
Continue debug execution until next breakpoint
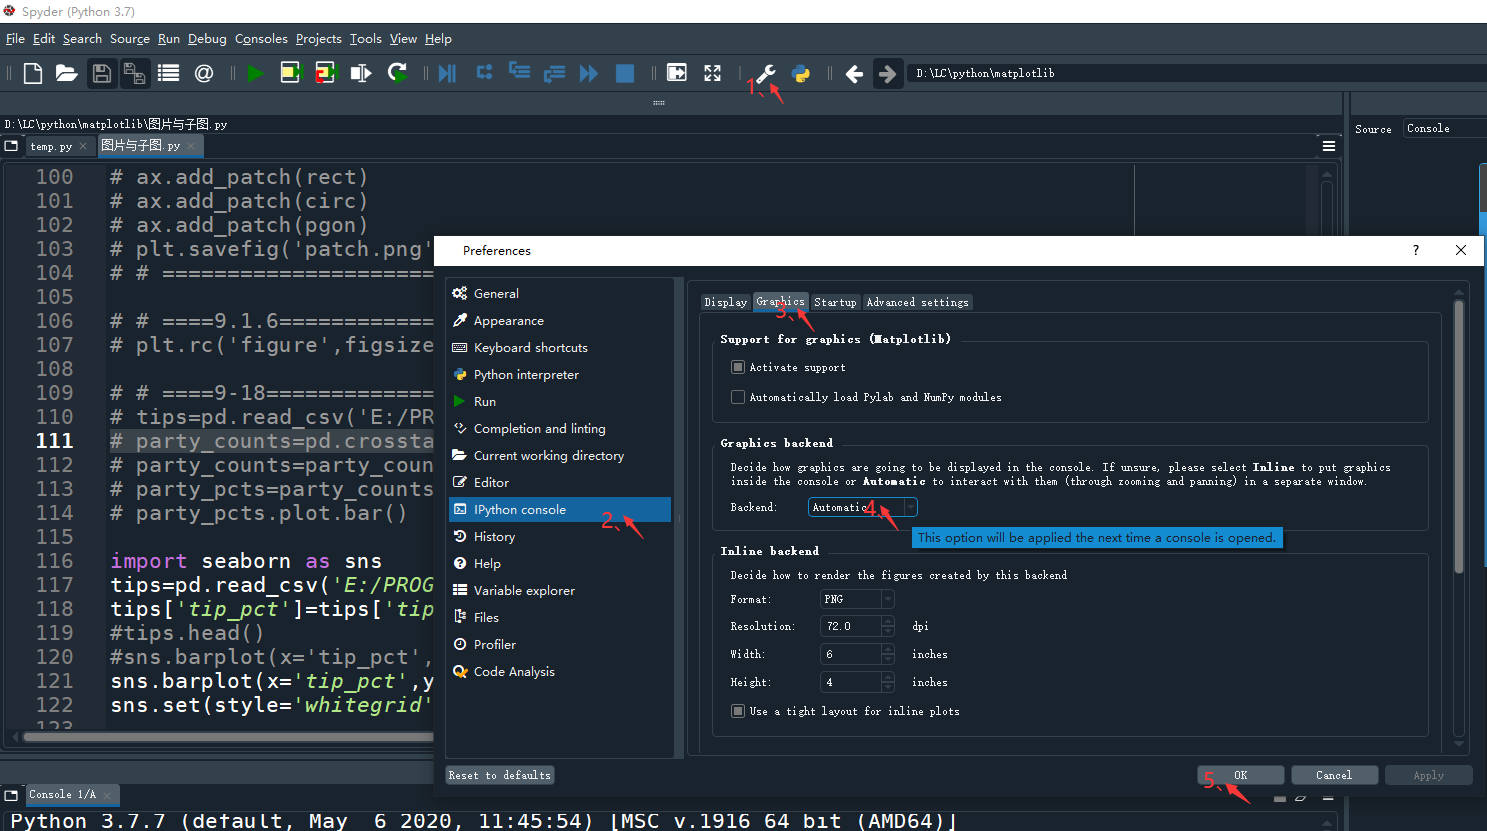pyautogui.click(x=589, y=73)
